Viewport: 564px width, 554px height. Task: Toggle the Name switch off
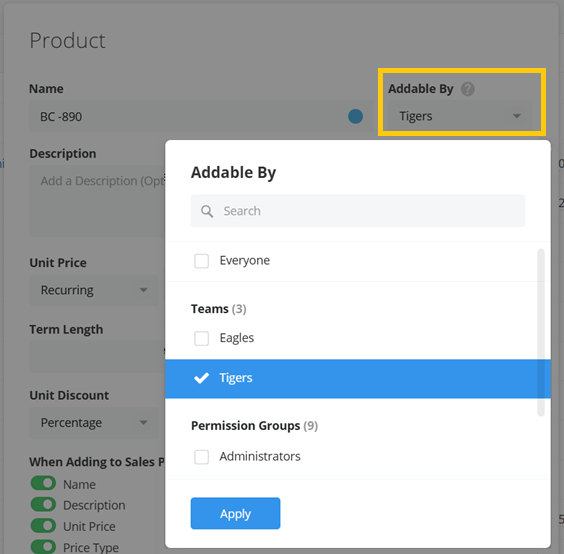pyautogui.click(x=44, y=483)
